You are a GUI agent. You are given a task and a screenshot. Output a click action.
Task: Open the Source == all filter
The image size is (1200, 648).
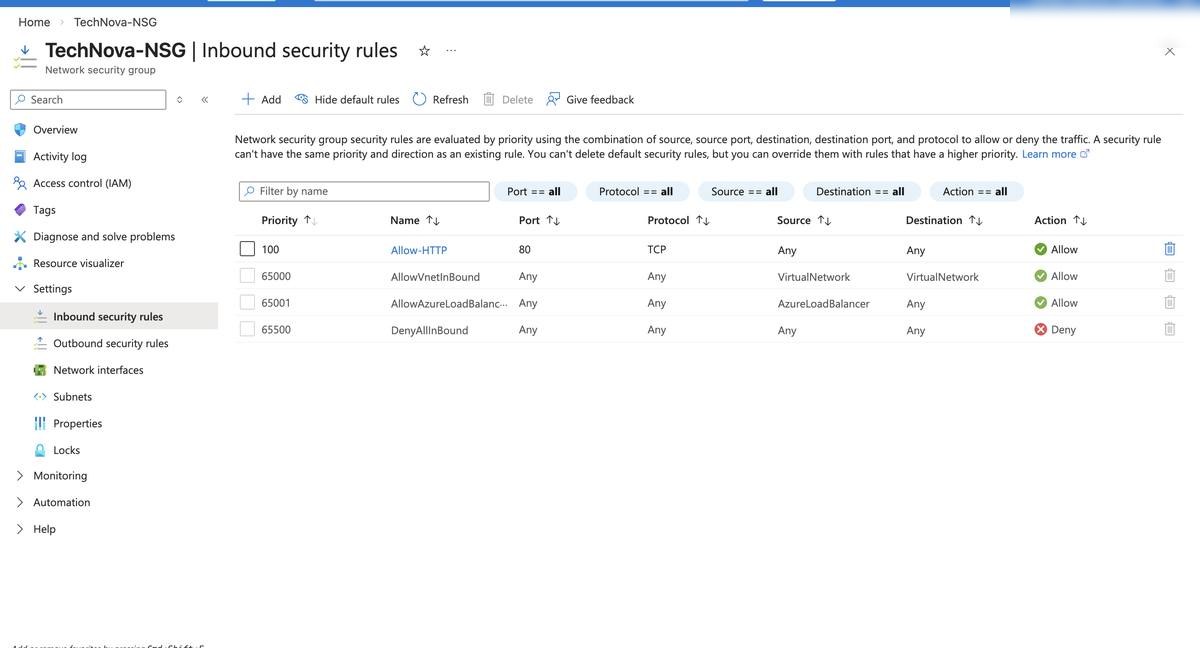(x=745, y=191)
